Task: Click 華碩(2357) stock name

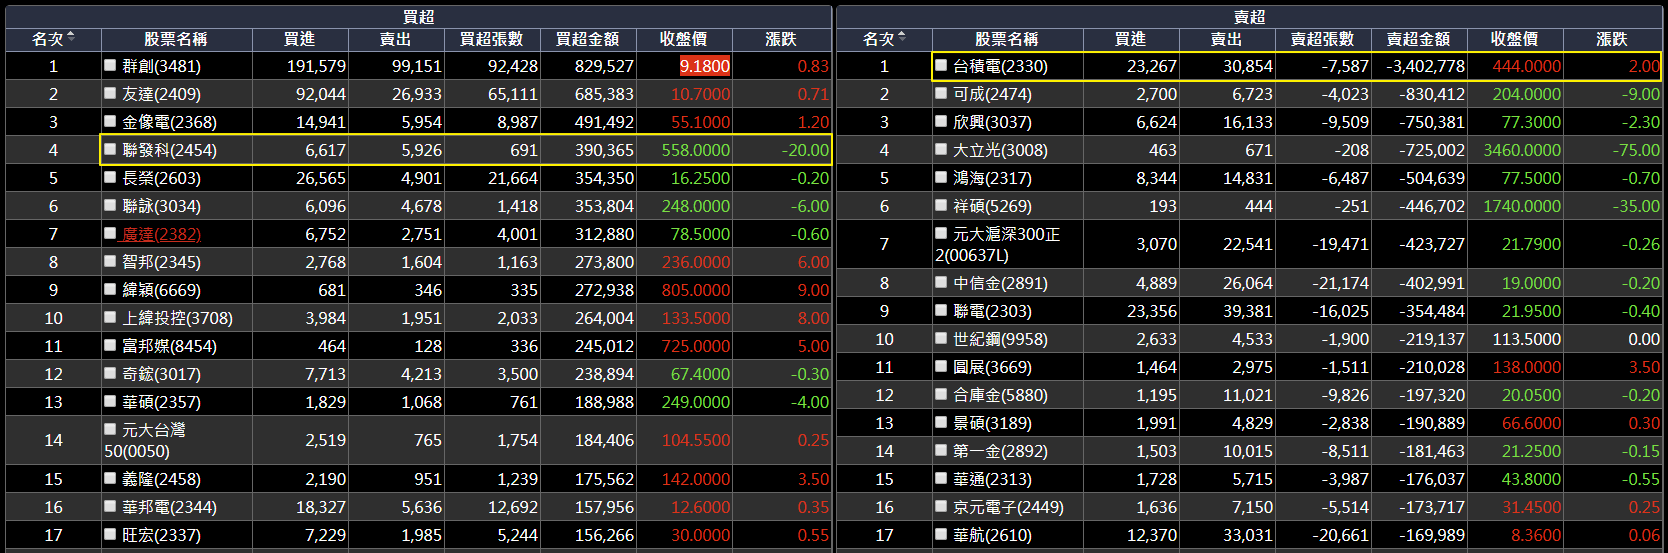Action: tap(161, 402)
